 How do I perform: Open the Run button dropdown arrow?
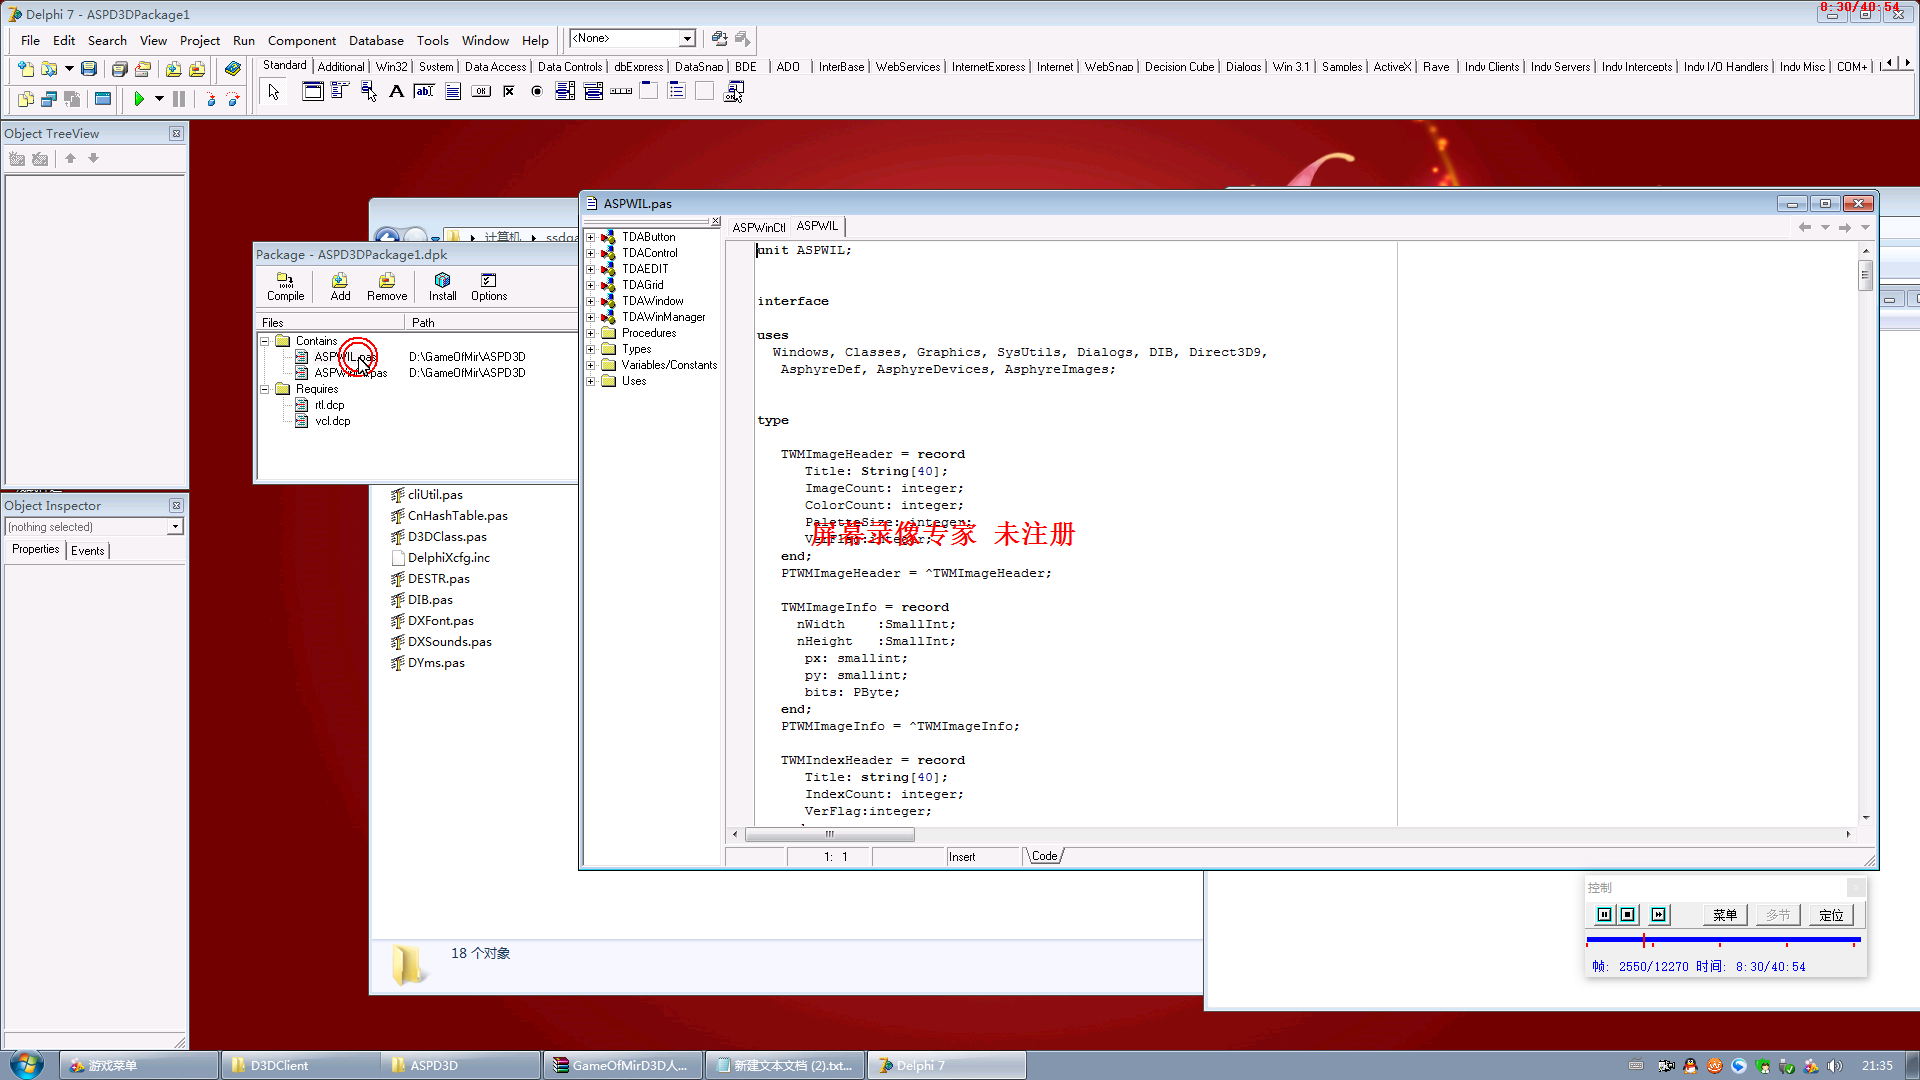(x=159, y=98)
